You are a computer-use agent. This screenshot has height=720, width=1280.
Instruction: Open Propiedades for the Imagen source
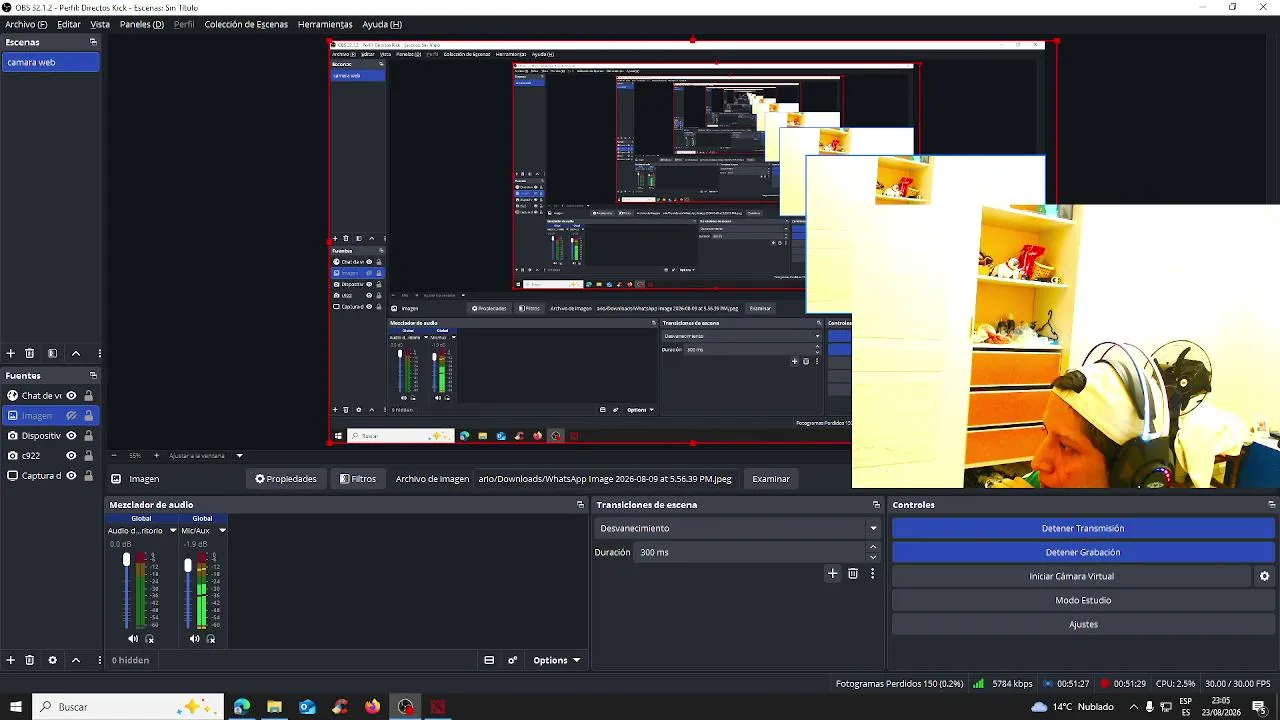[x=286, y=479]
